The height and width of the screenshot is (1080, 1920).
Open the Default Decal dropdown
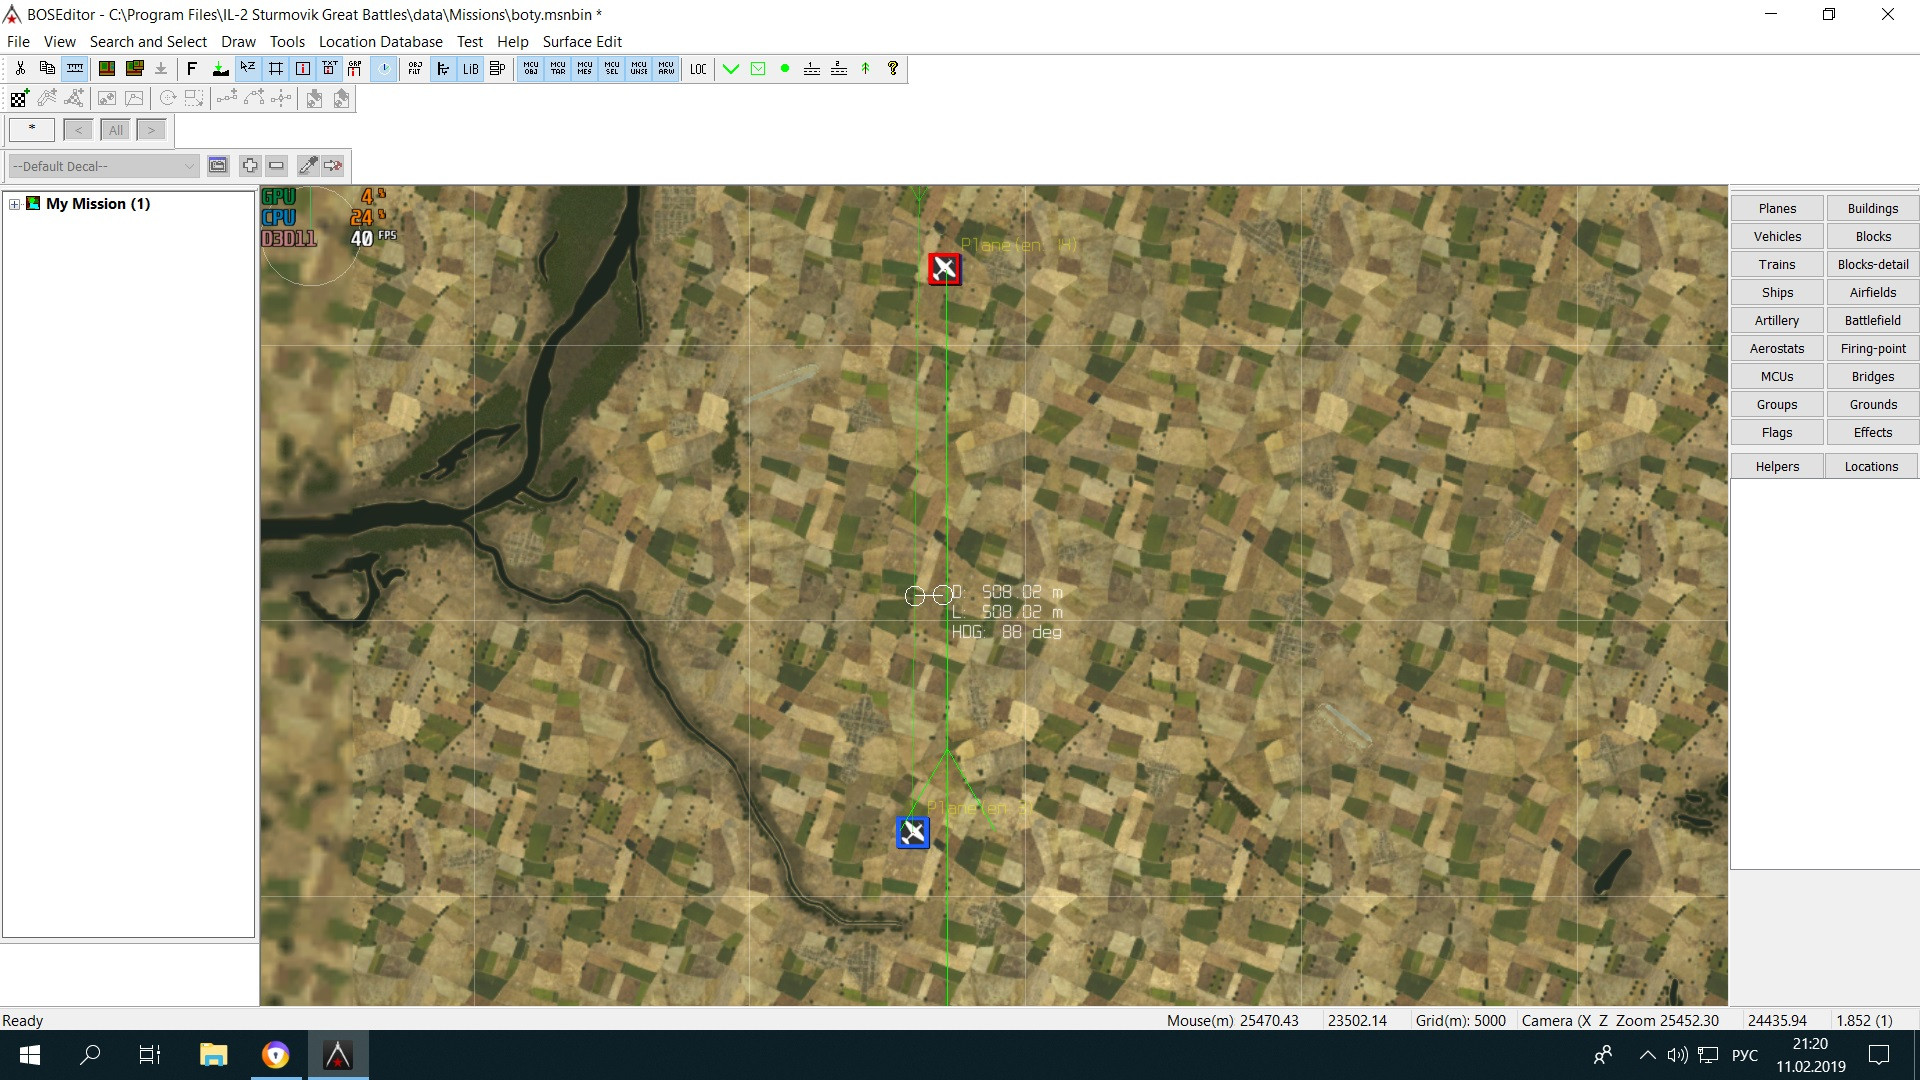(x=103, y=166)
